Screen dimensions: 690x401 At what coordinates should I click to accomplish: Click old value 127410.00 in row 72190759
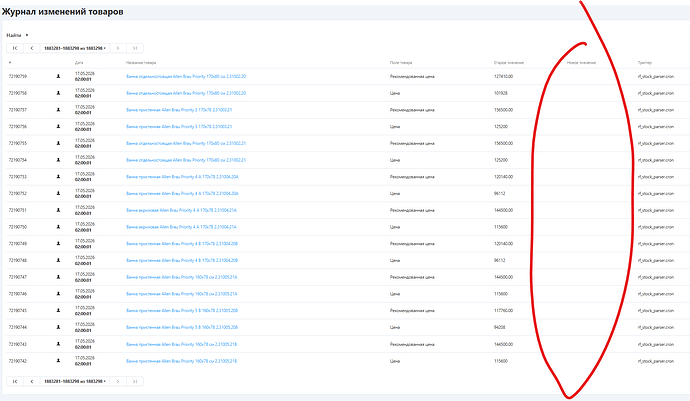(x=503, y=76)
